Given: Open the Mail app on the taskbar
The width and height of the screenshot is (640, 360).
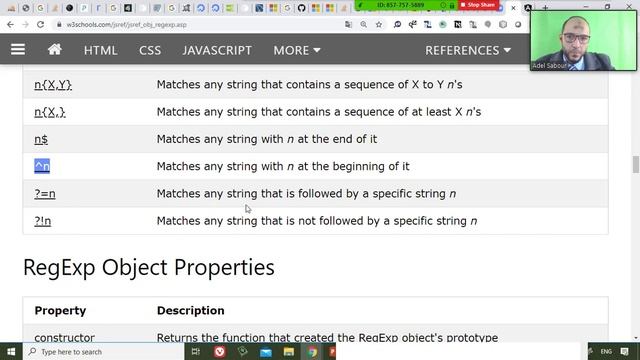Looking at the screenshot, I should click(266, 352).
